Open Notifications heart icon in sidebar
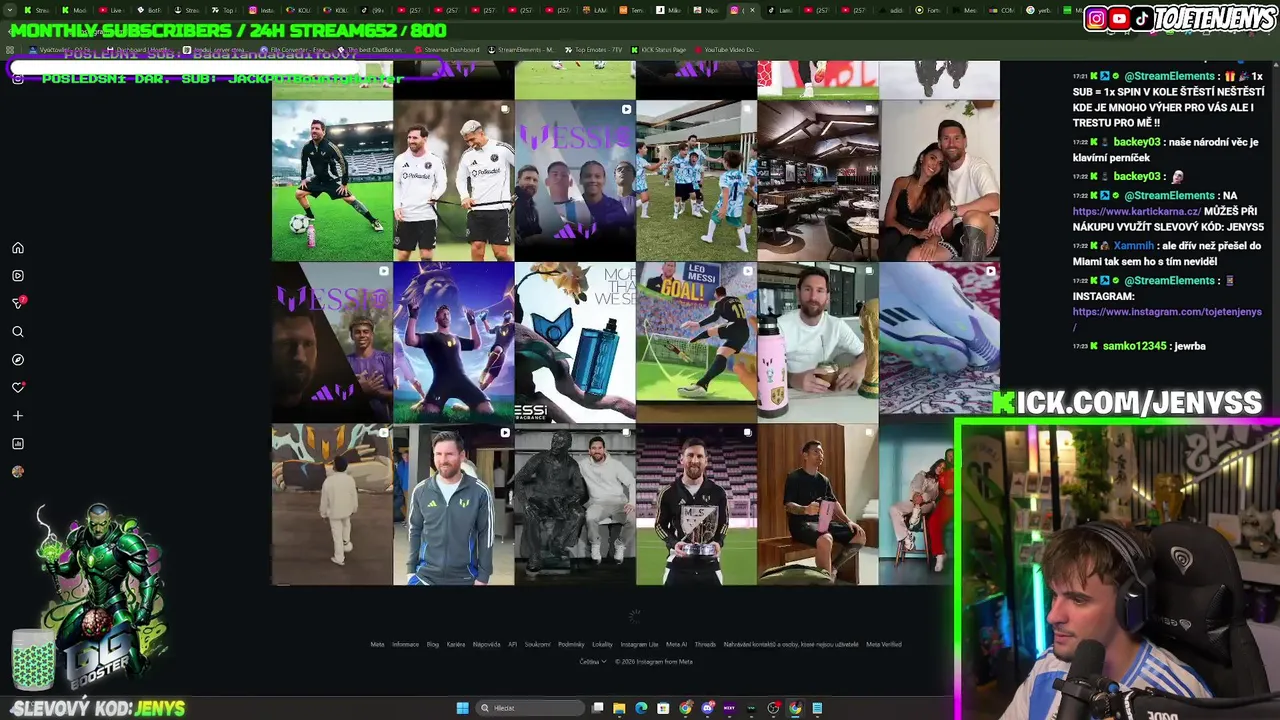1280x720 pixels. pyautogui.click(x=18, y=387)
